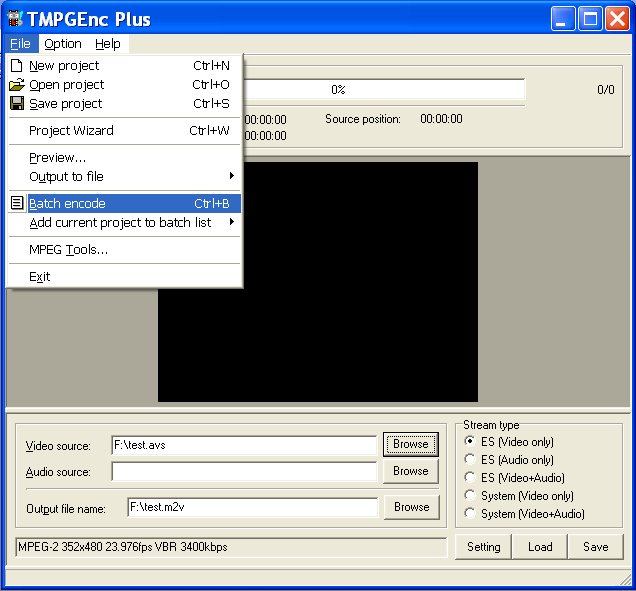This screenshot has height=591, width=636.
Task: Click the Save template button
Action: [x=596, y=547]
